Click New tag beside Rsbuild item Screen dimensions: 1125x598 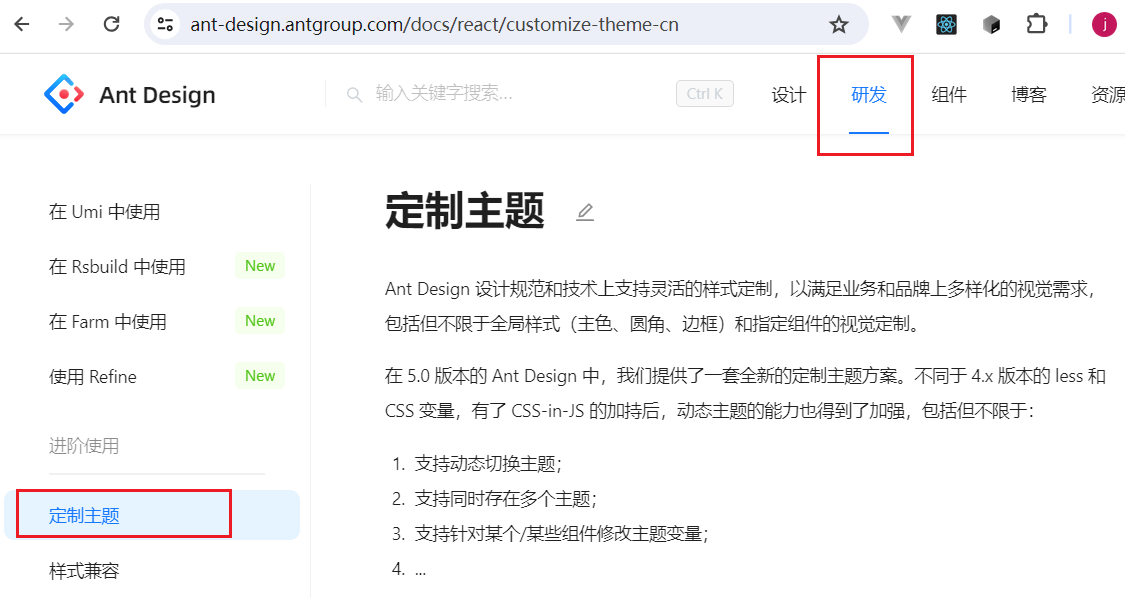[260, 266]
